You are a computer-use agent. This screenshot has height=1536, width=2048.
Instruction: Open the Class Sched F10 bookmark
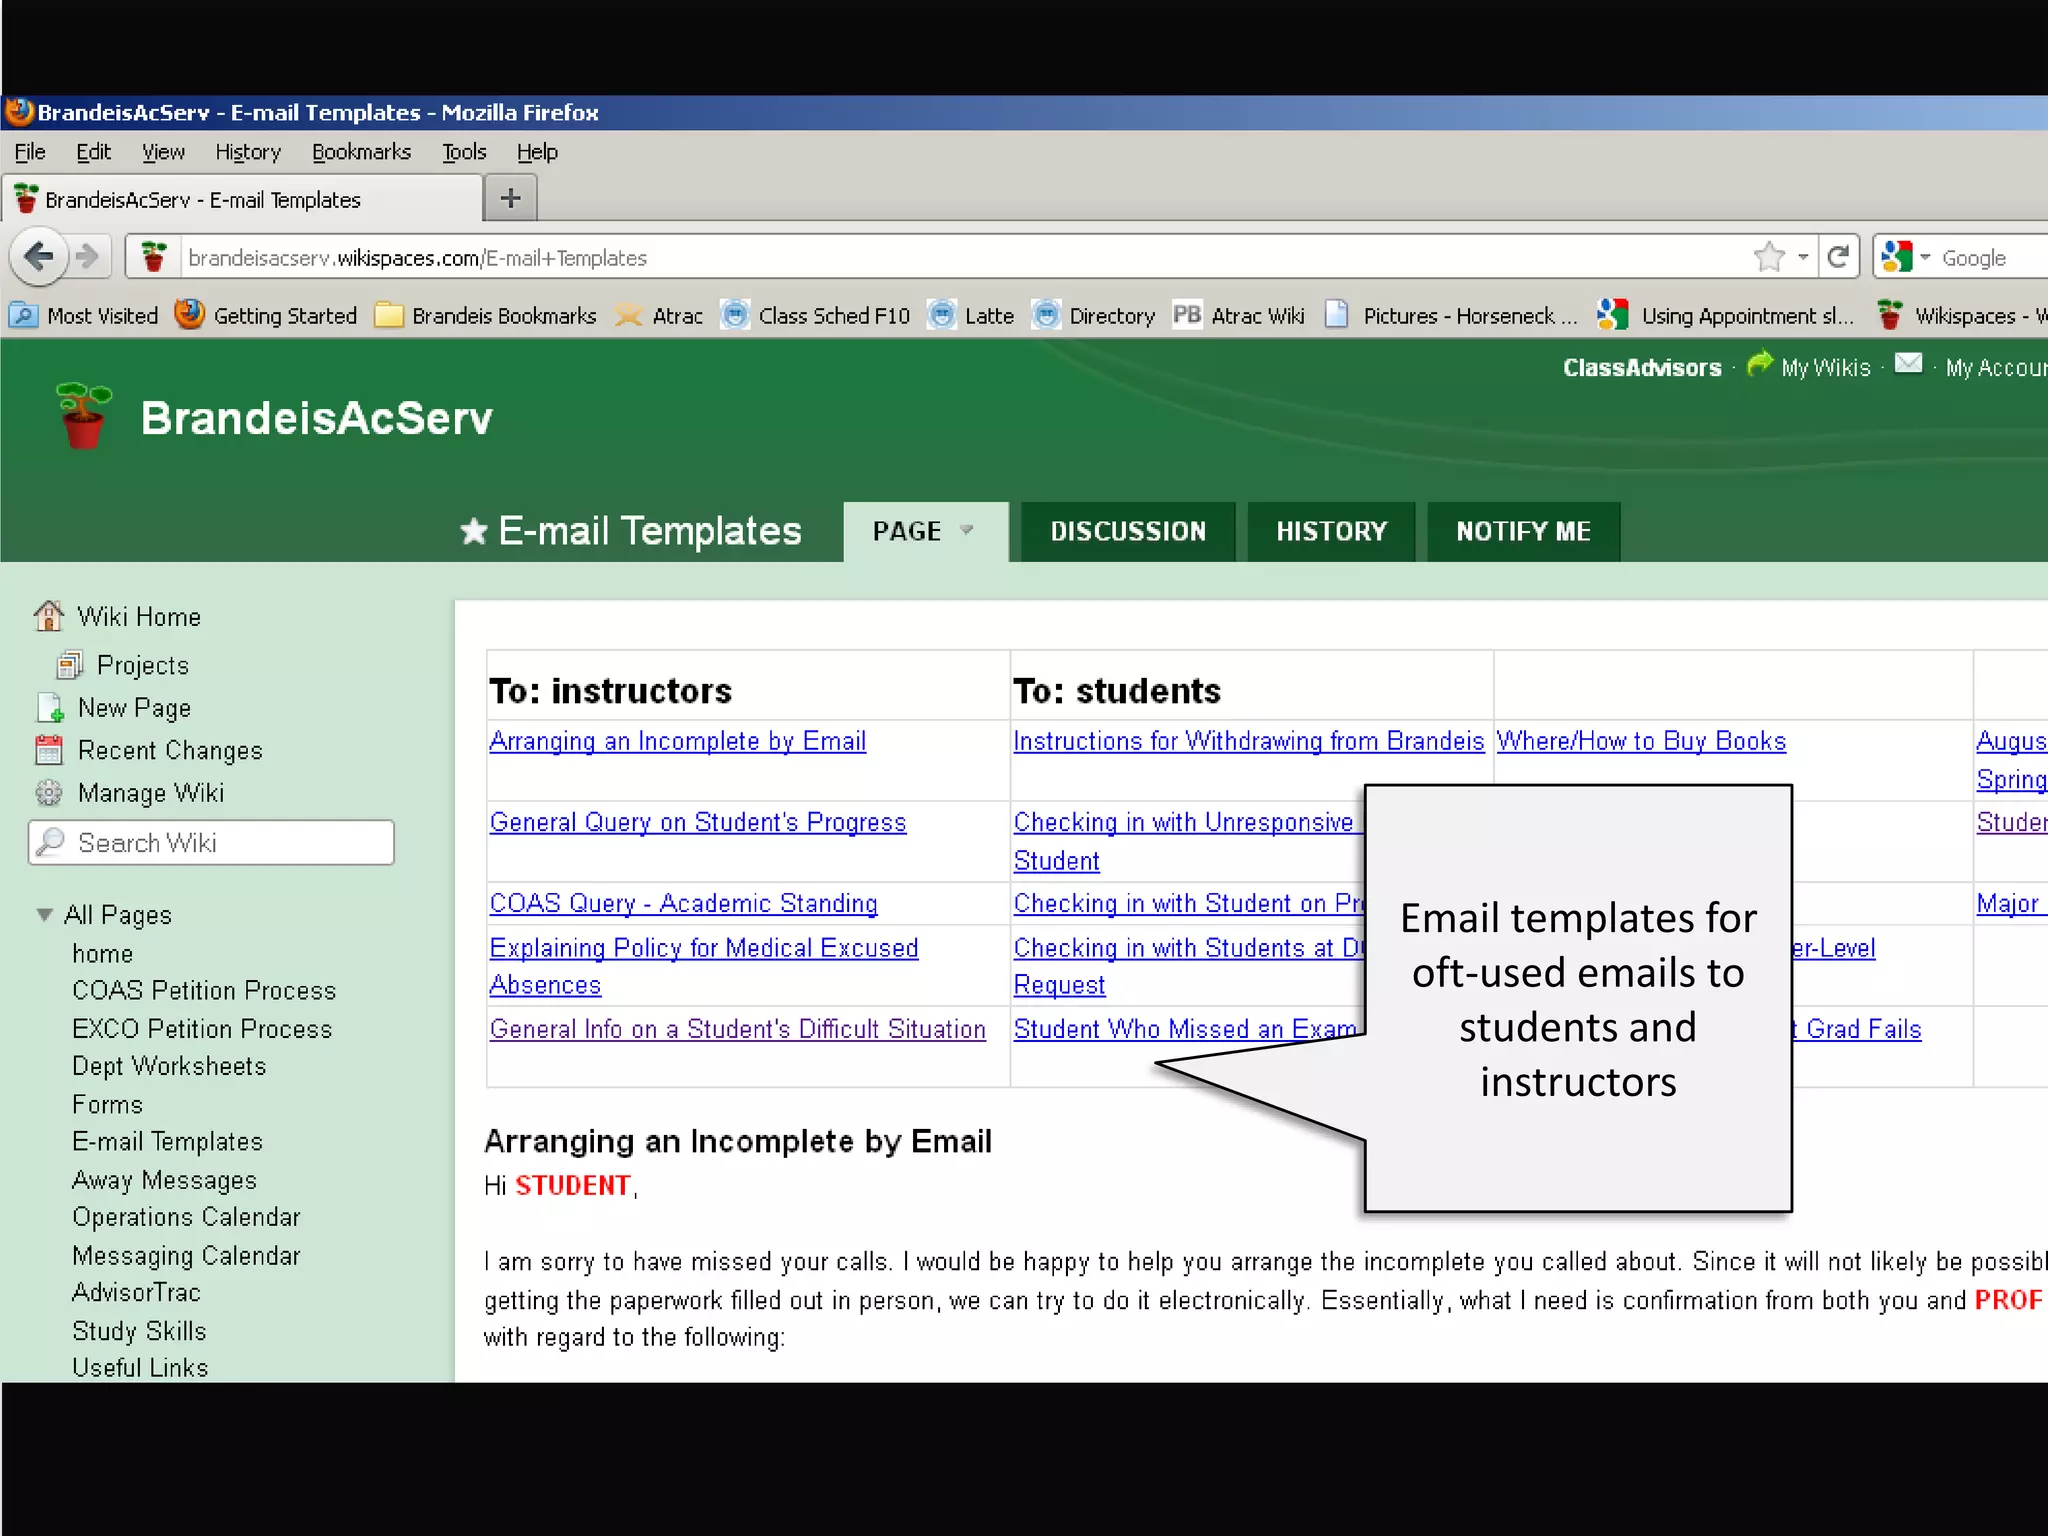816,315
